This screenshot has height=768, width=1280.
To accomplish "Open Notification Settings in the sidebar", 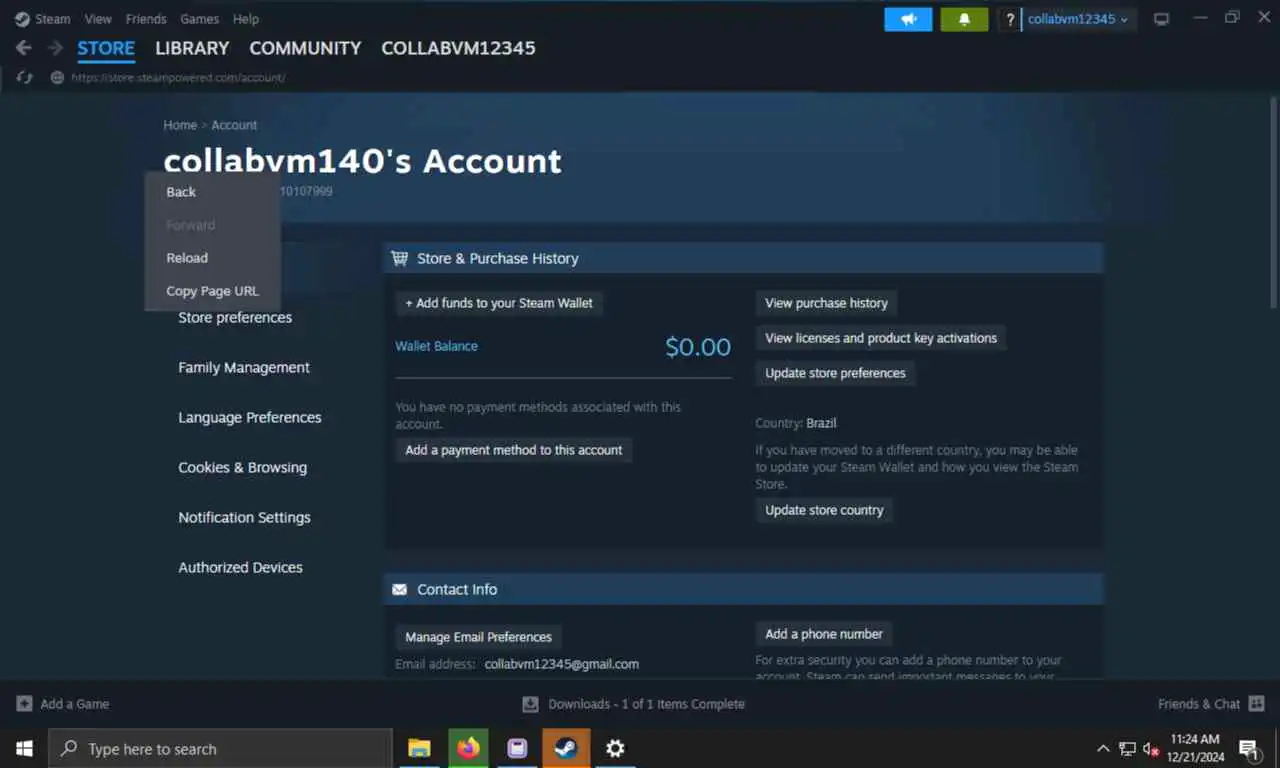I will pyautogui.click(x=244, y=517).
